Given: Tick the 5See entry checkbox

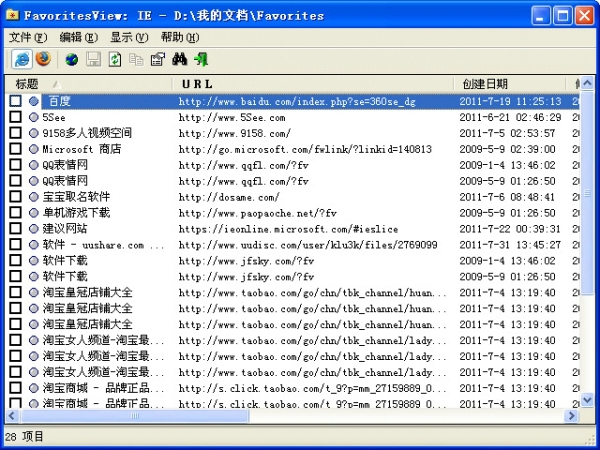Looking at the screenshot, I should click(15, 117).
